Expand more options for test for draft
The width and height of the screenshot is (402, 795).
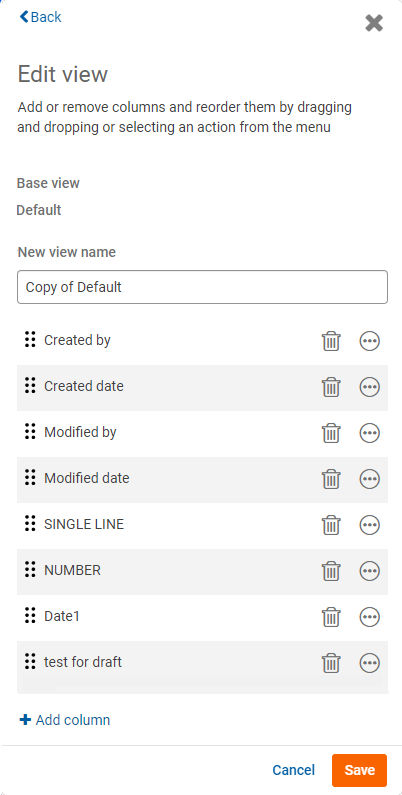point(370,663)
